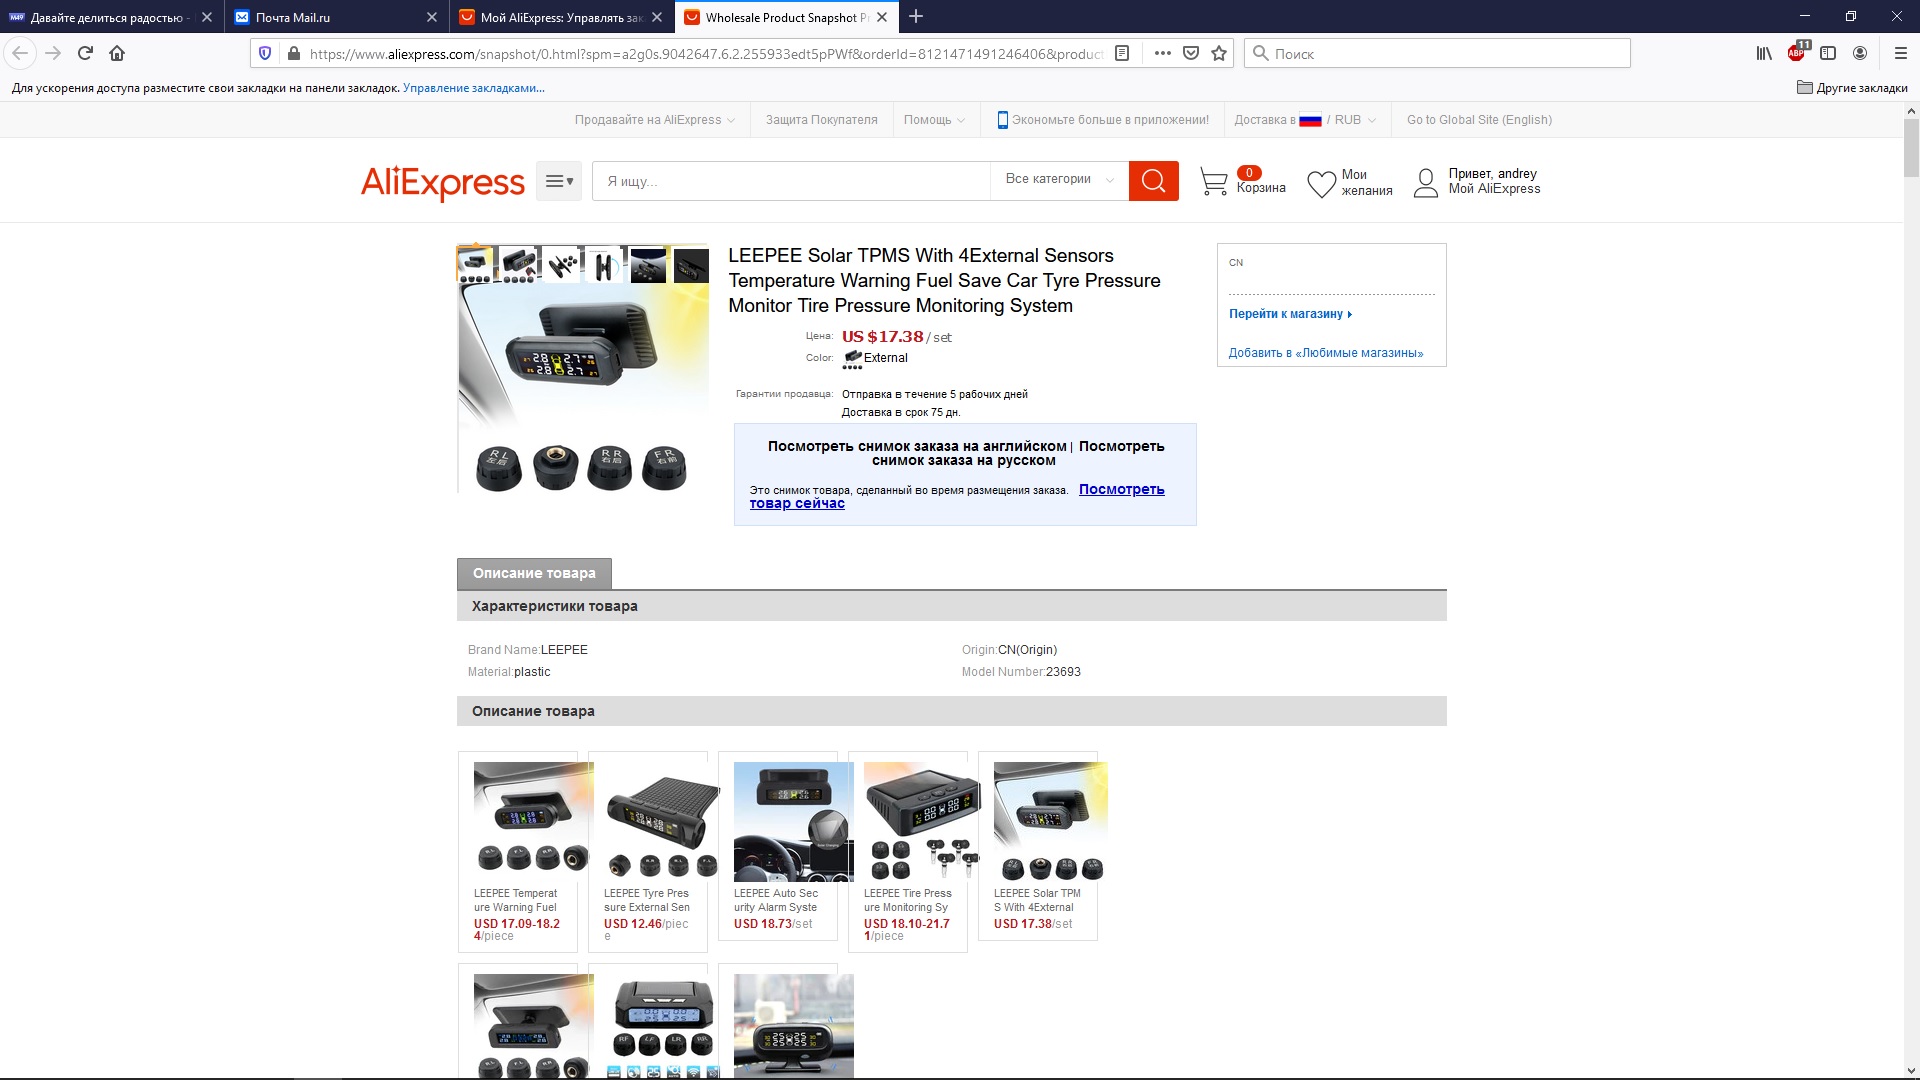Click 'Go to Global Site (English)' link
The image size is (1920, 1080).
(x=1479, y=120)
